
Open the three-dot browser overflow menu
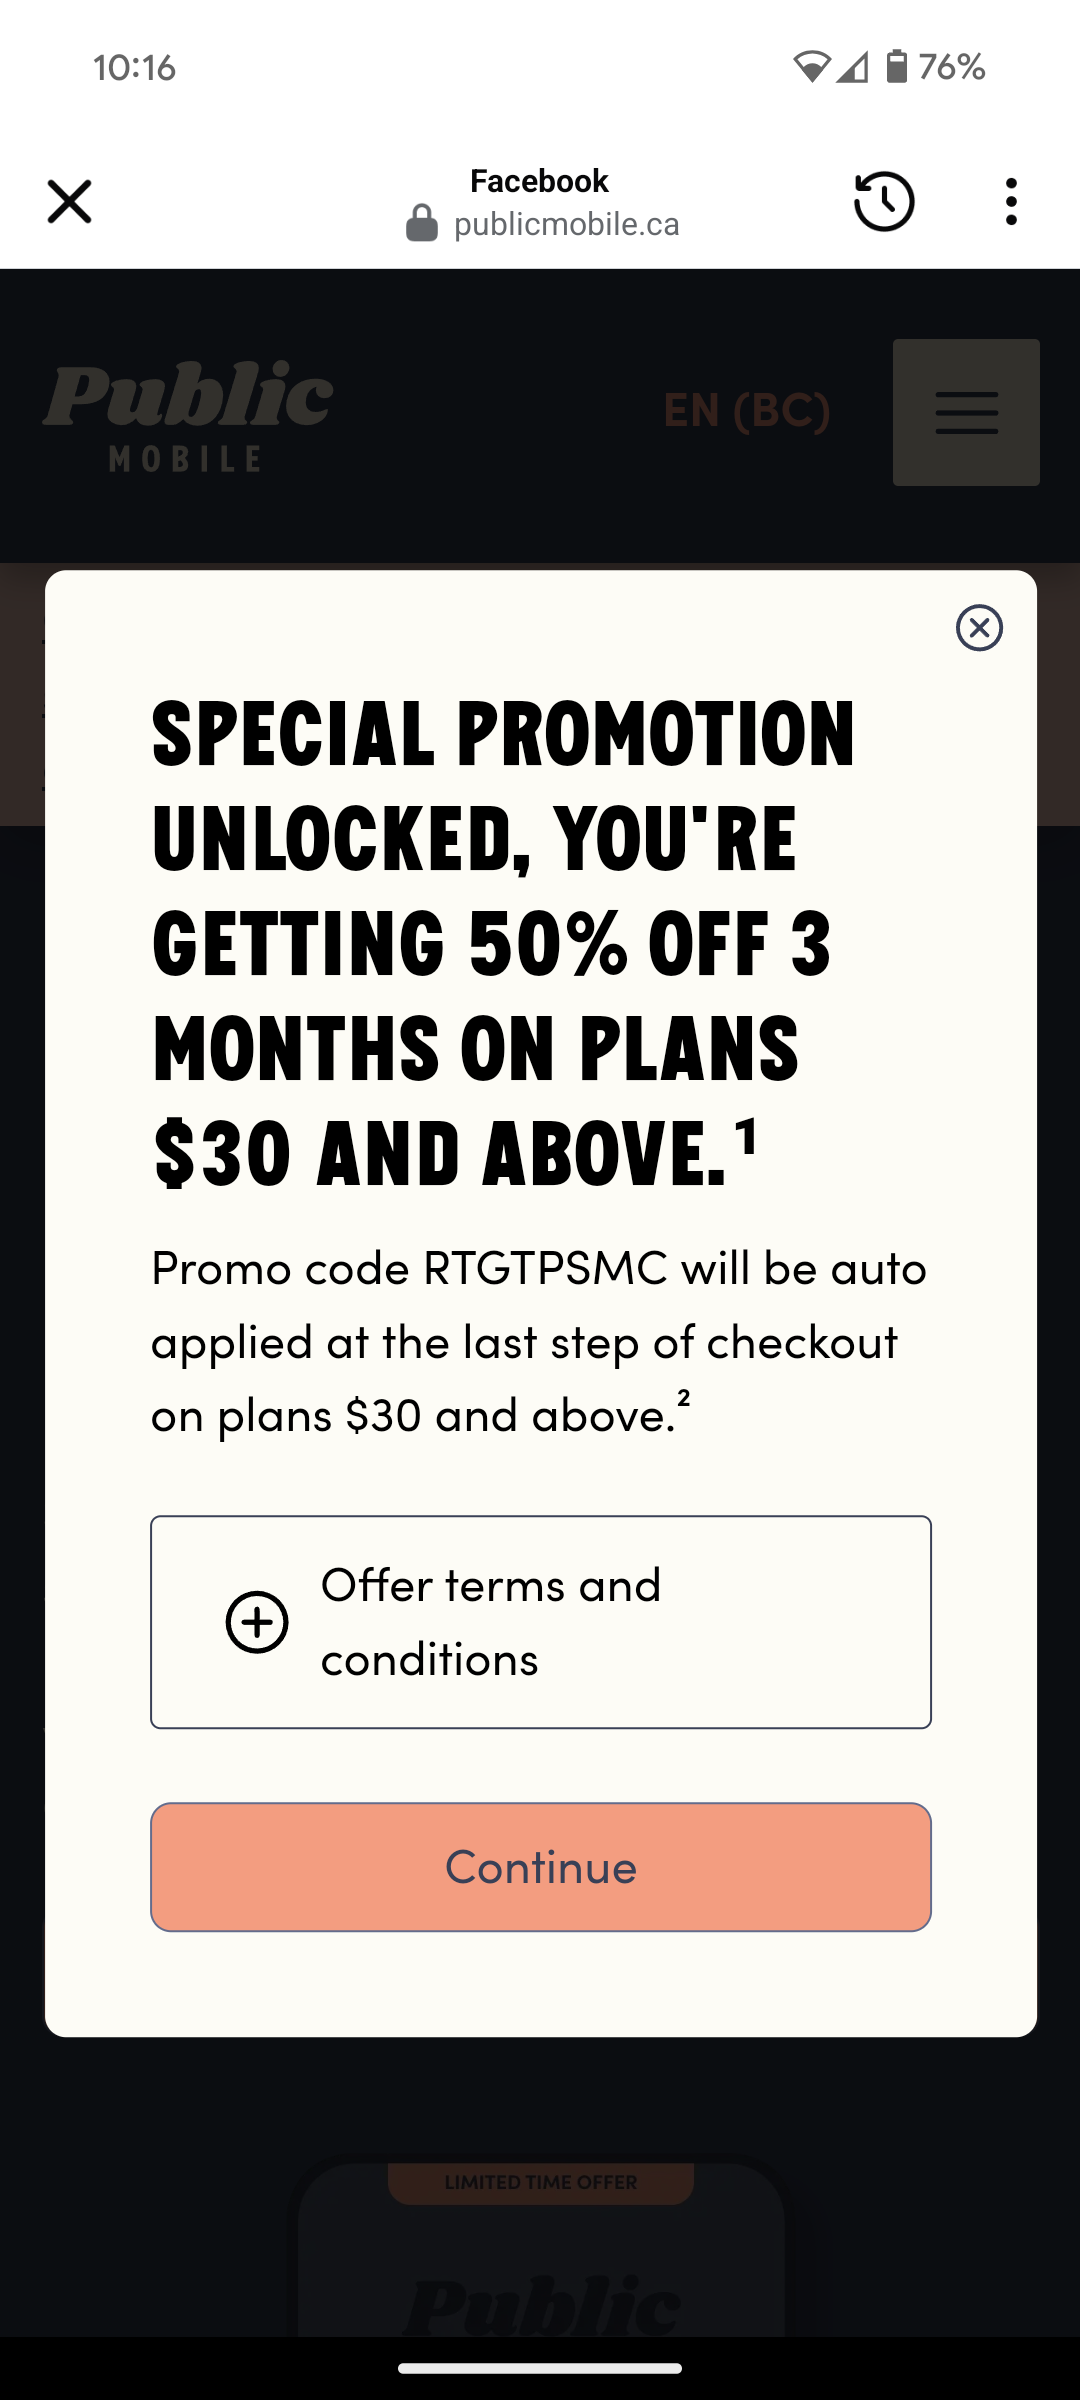coord(1011,202)
